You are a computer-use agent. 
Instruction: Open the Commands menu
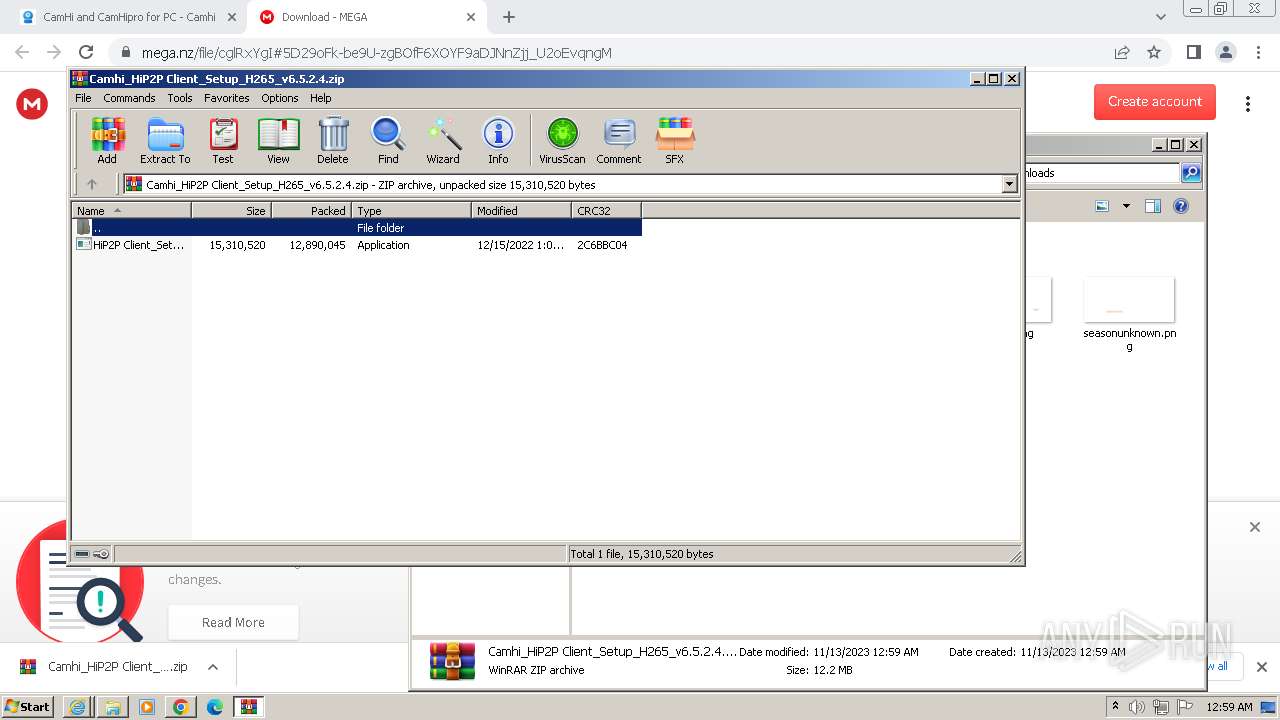click(129, 98)
